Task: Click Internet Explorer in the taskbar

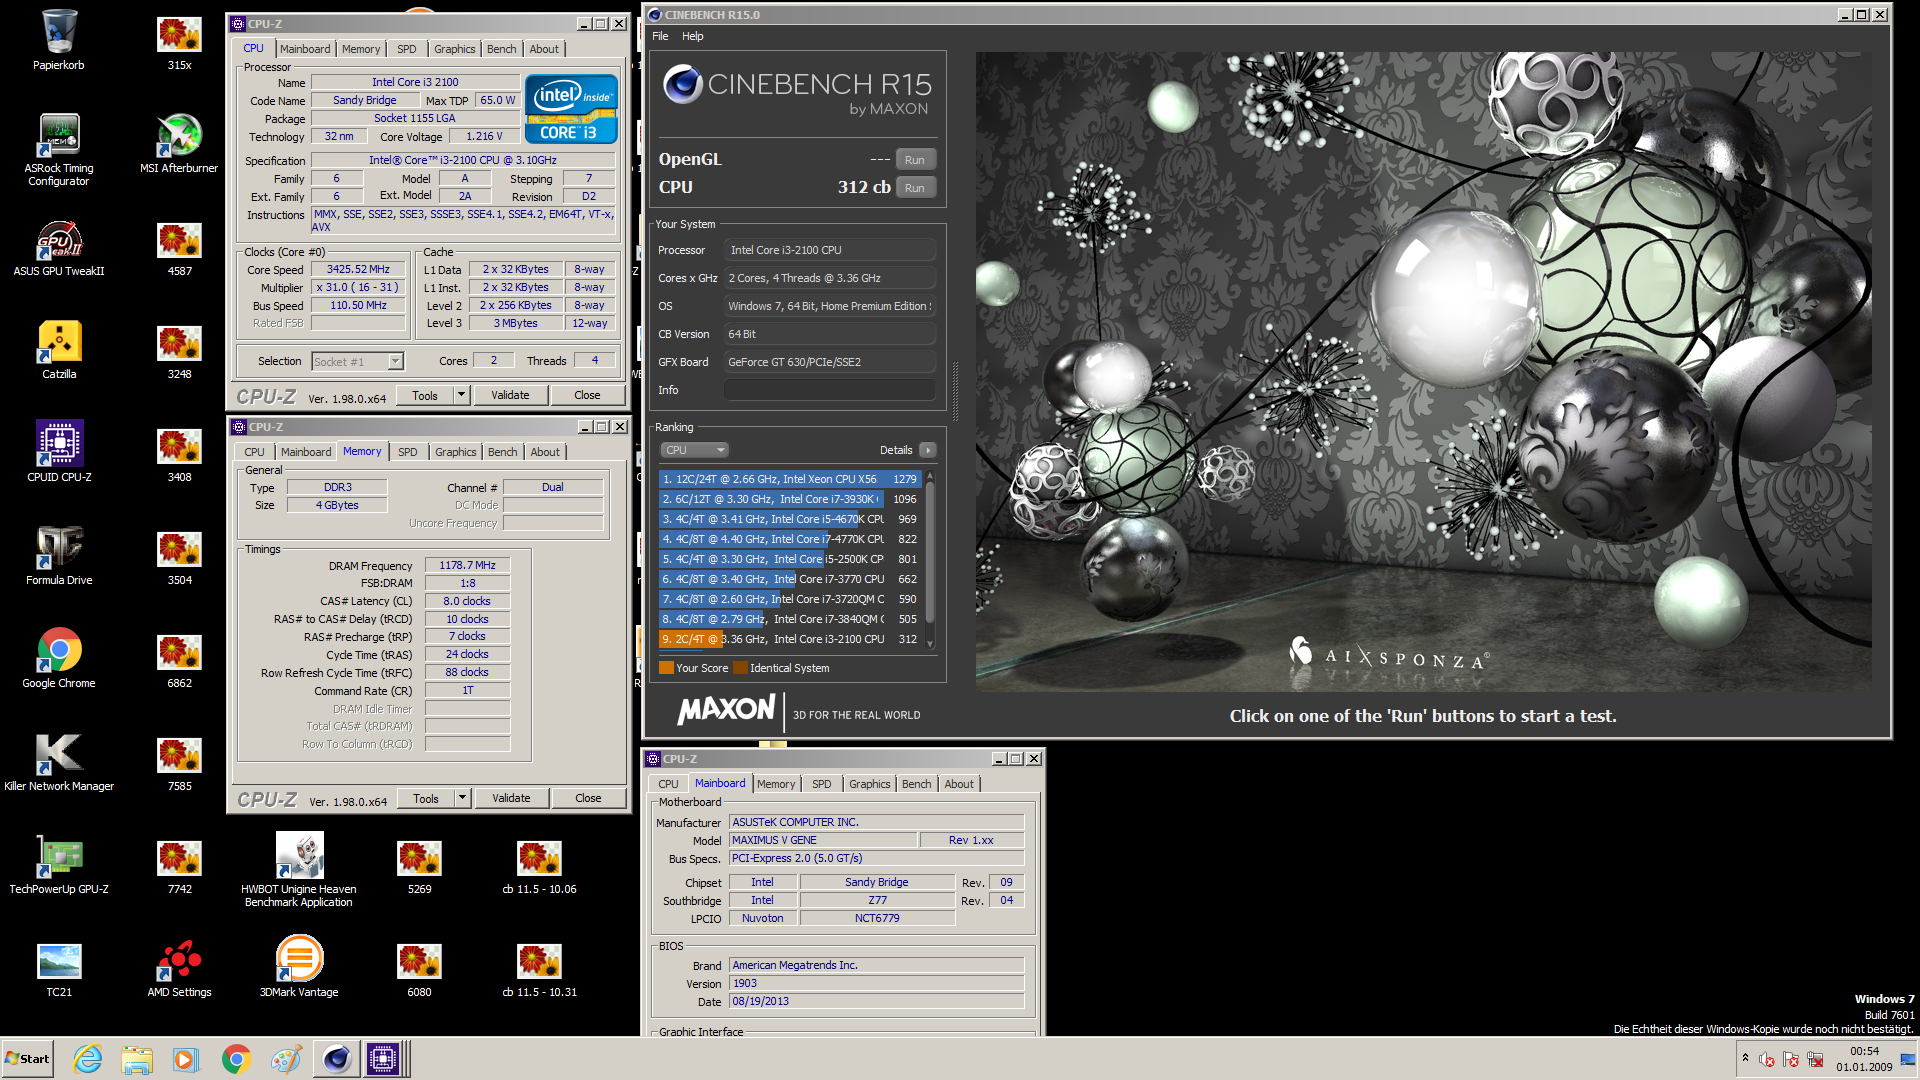Action: click(x=88, y=1059)
